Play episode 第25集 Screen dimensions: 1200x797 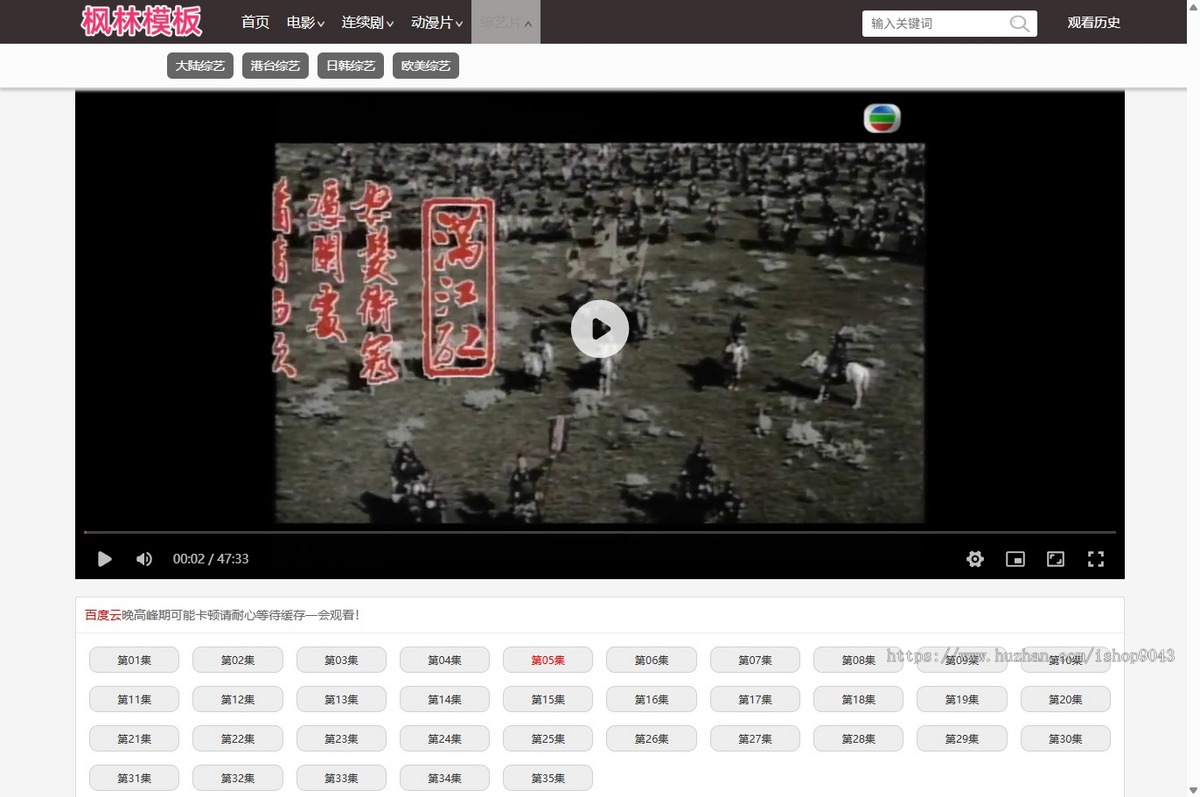[x=548, y=738]
